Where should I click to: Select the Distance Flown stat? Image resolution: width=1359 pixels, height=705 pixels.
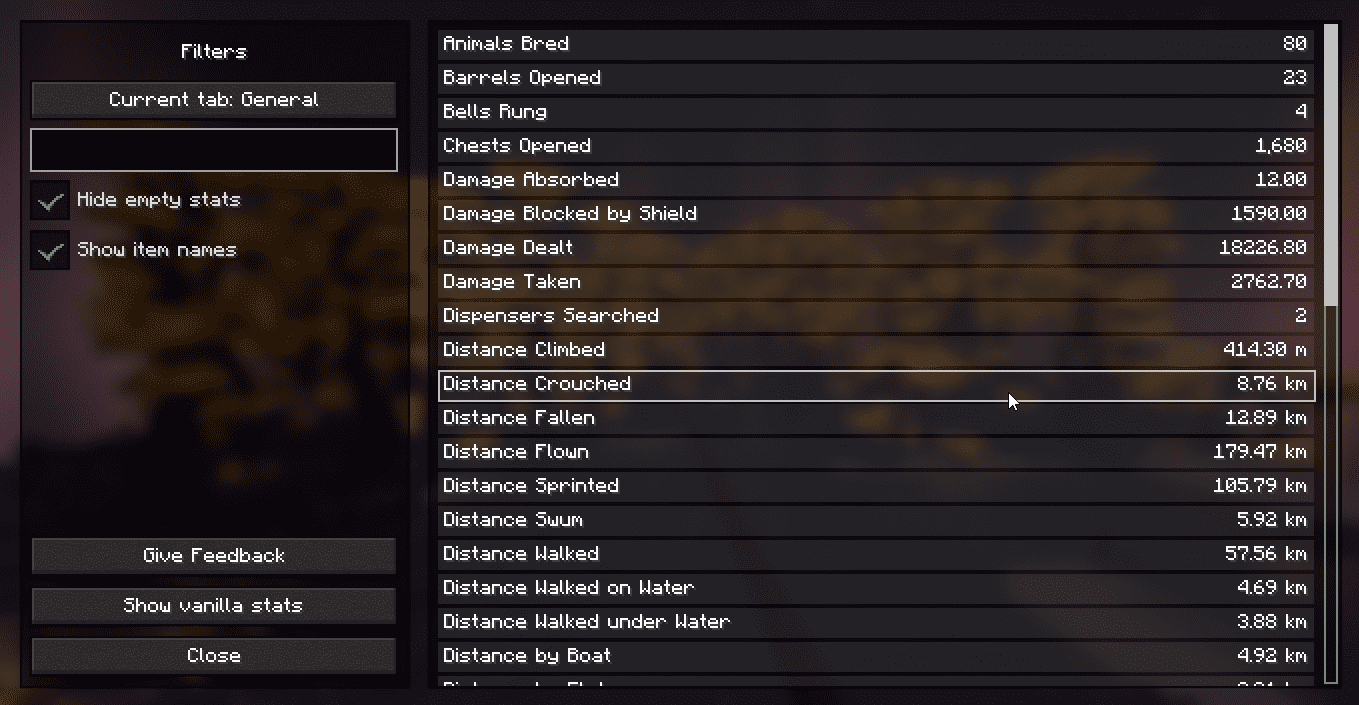click(x=877, y=452)
